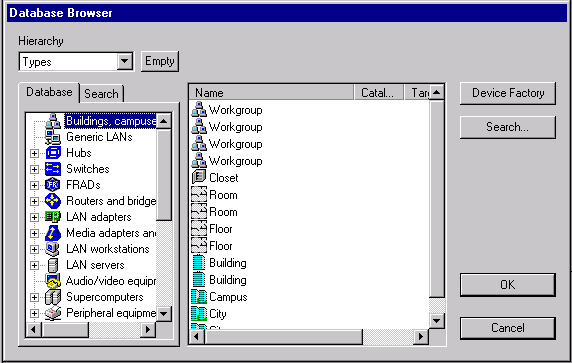Click the item list scroll down arrow

coord(437,321)
